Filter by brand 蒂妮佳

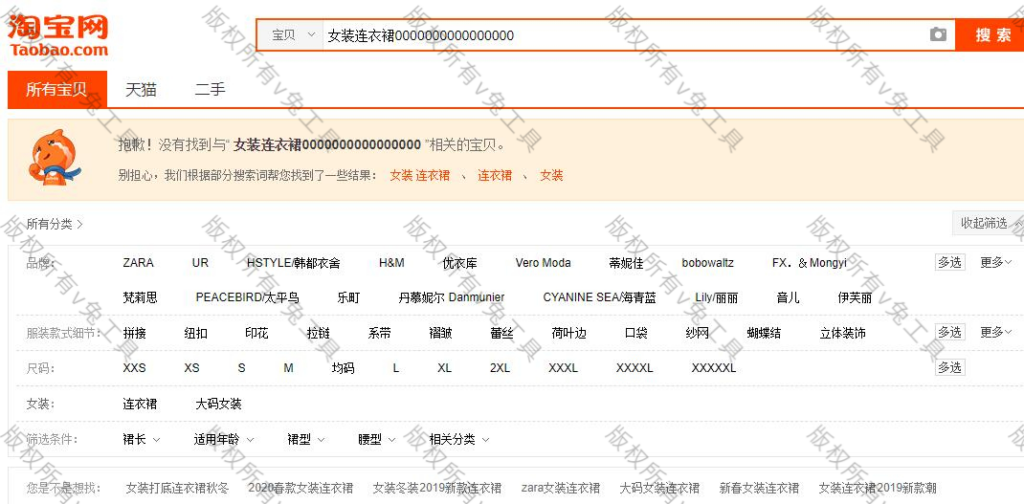pyautogui.click(x=626, y=263)
